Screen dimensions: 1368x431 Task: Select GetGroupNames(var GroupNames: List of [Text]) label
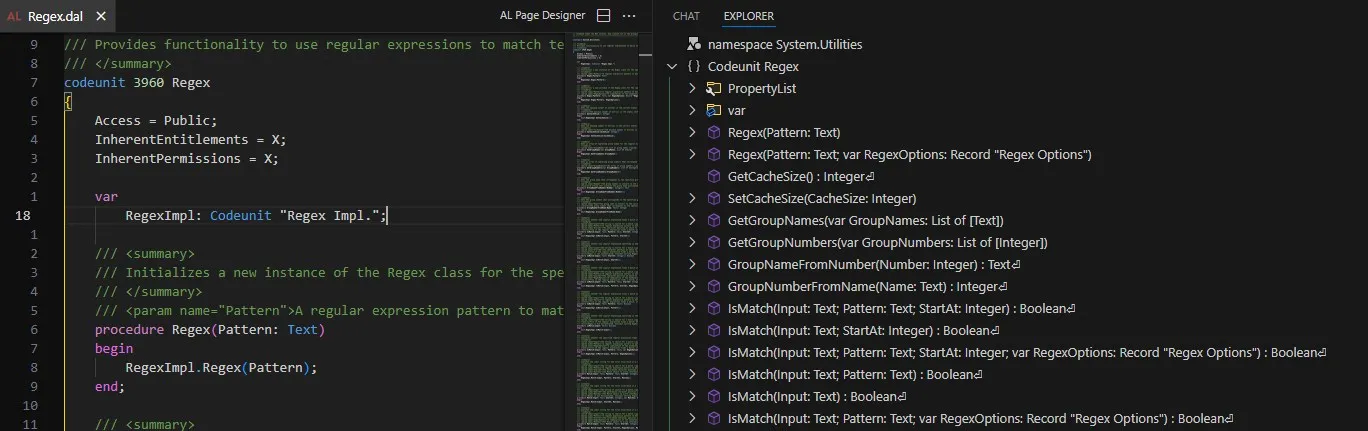tap(866, 220)
